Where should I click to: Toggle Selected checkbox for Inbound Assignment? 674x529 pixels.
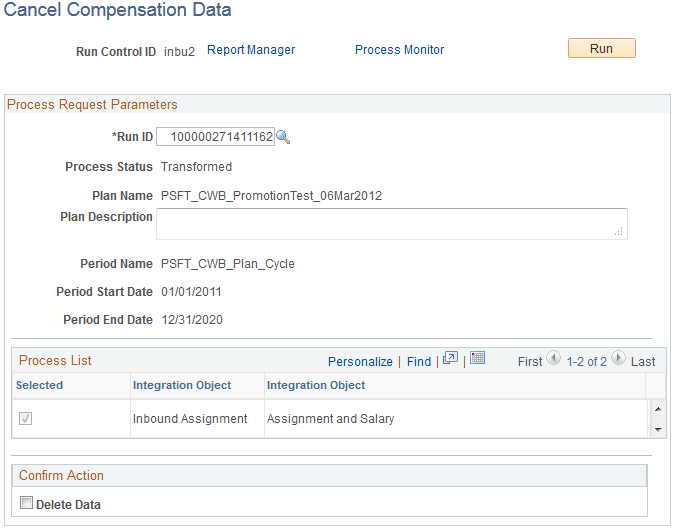tap(25, 418)
